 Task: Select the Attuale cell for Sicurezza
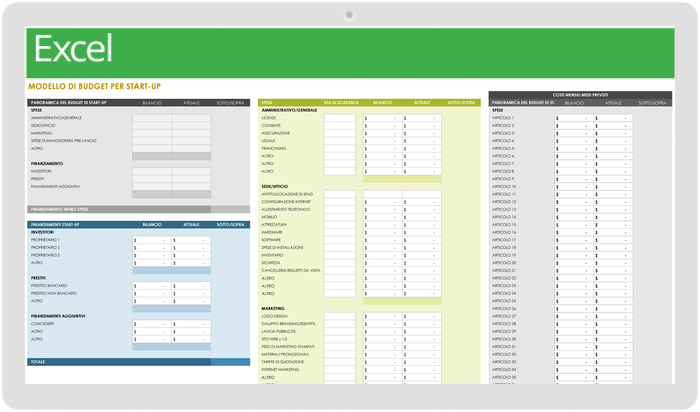(422, 263)
